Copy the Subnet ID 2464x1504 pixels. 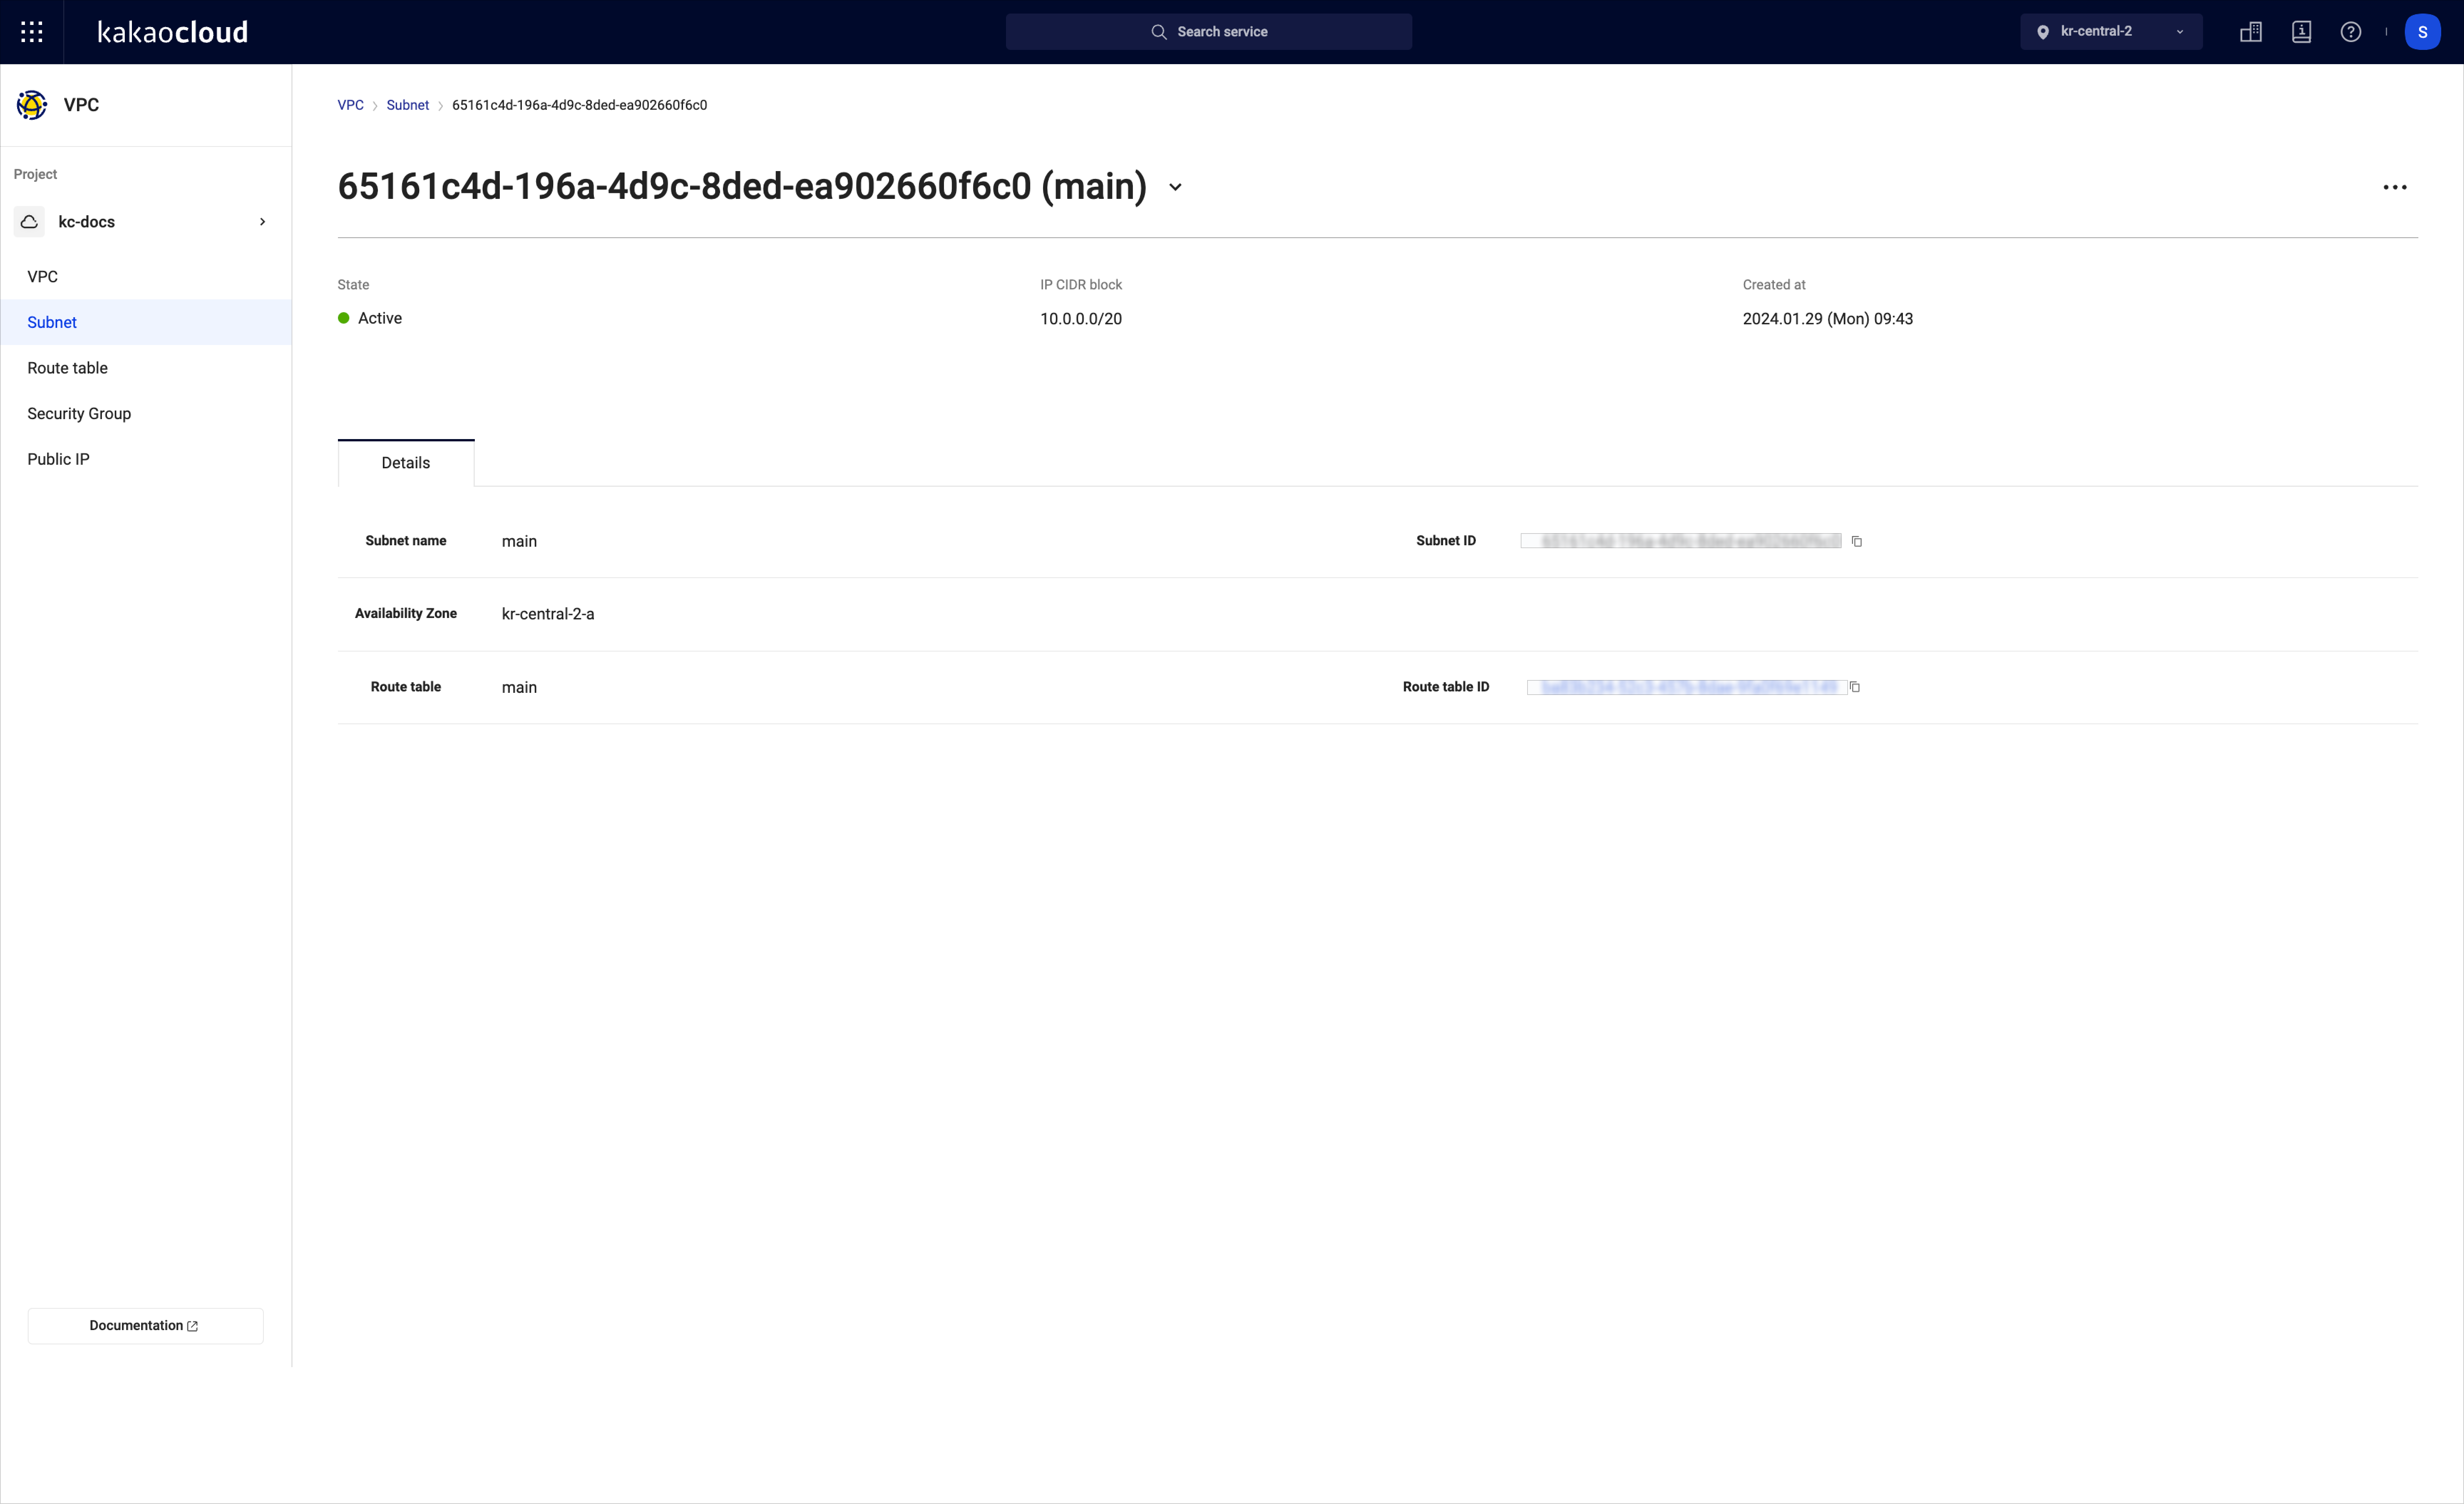coord(1857,541)
